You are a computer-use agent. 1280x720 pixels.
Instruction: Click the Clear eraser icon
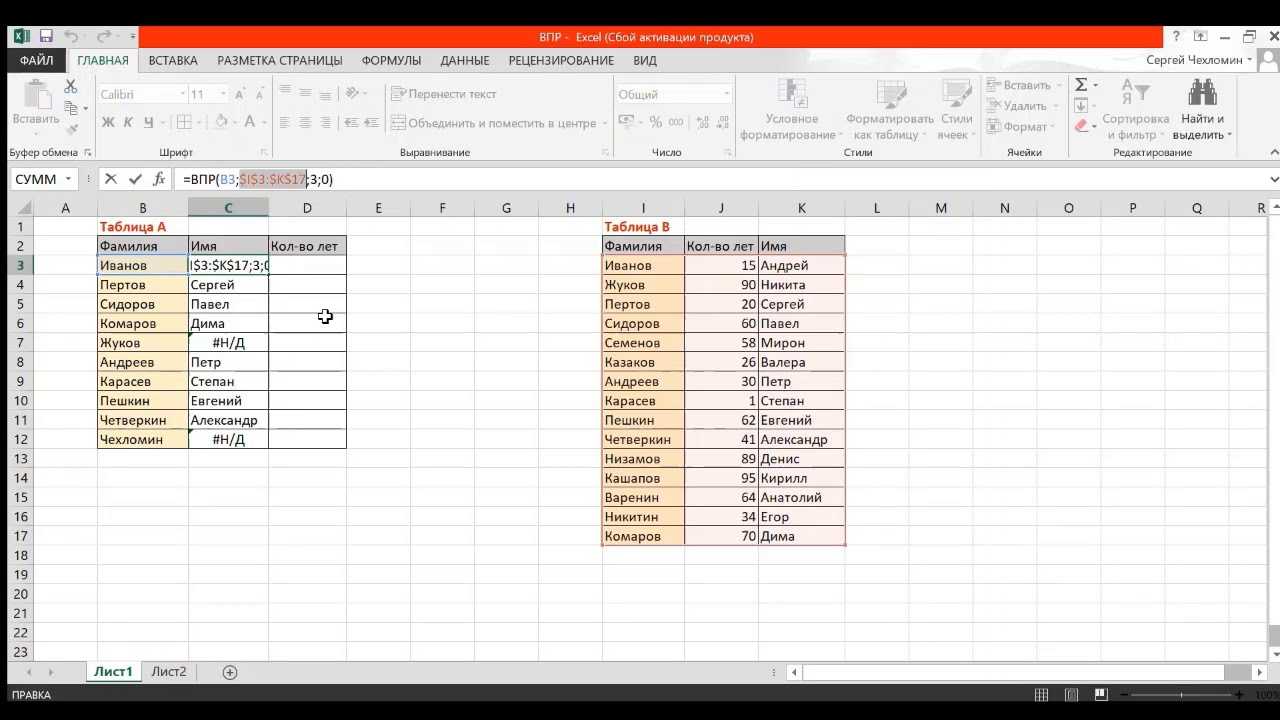click(x=1081, y=127)
